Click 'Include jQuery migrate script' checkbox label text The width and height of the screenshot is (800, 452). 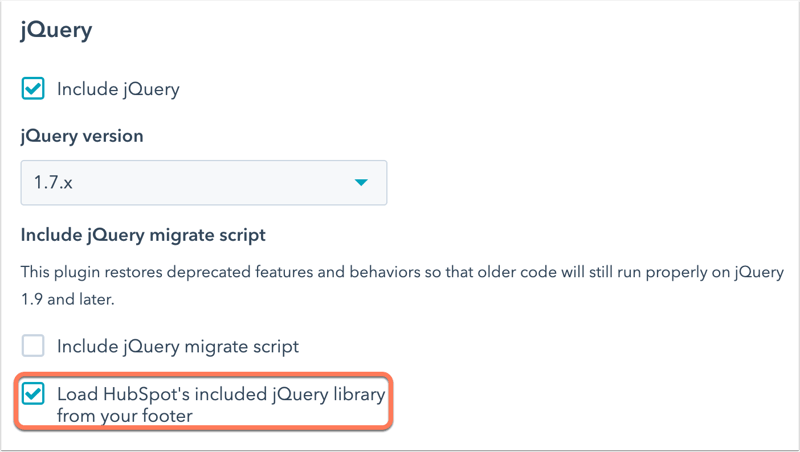(x=178, y=346)
